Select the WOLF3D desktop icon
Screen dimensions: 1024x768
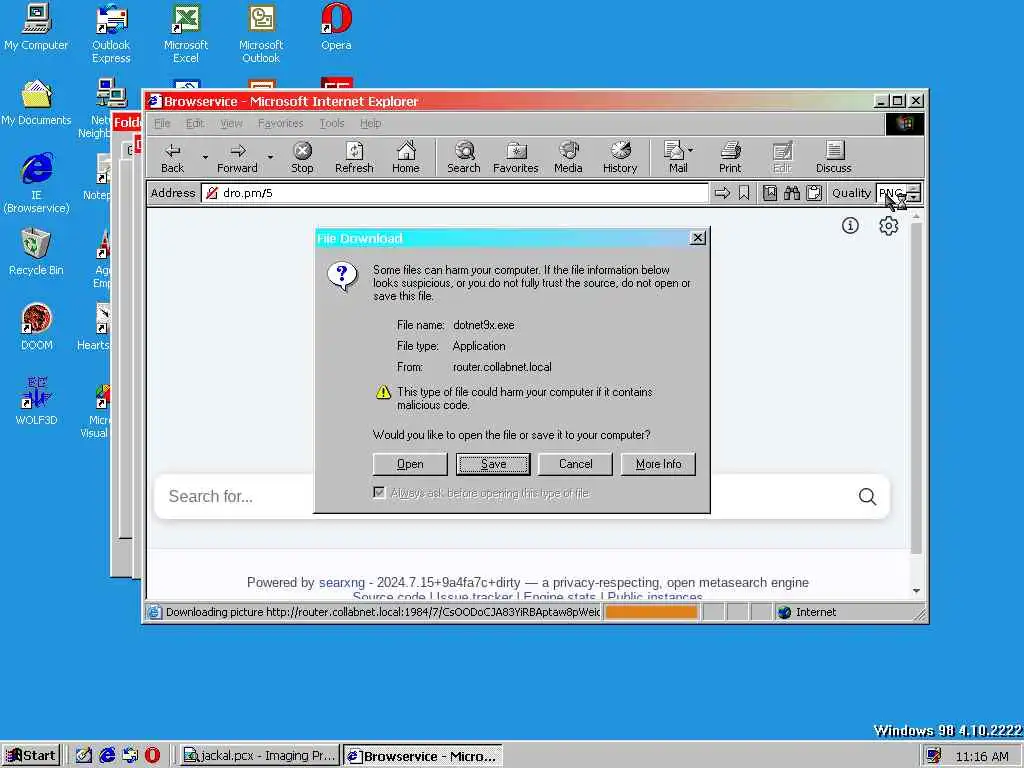coord(37,401)
